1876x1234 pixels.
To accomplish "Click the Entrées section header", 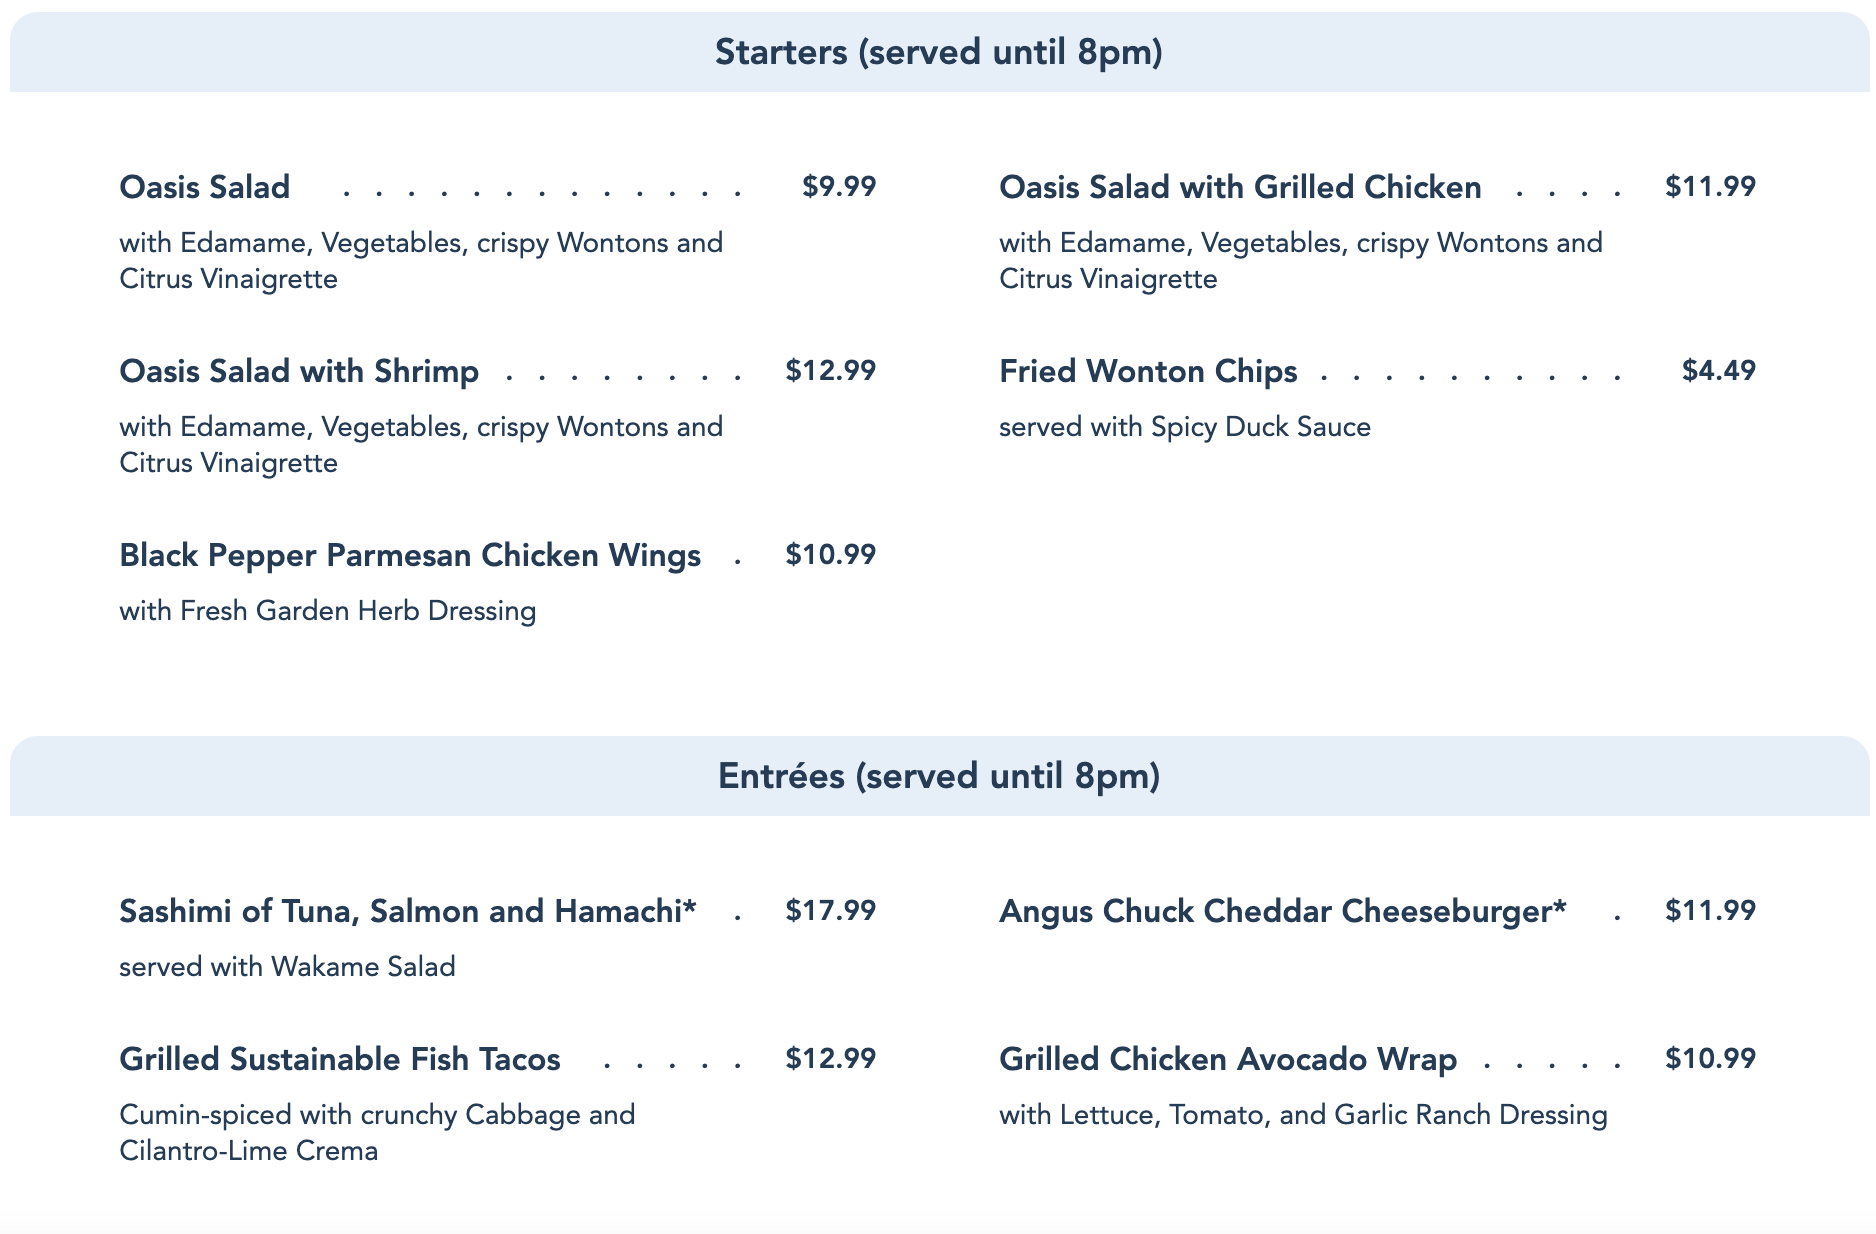I will (x=938, y=776).
